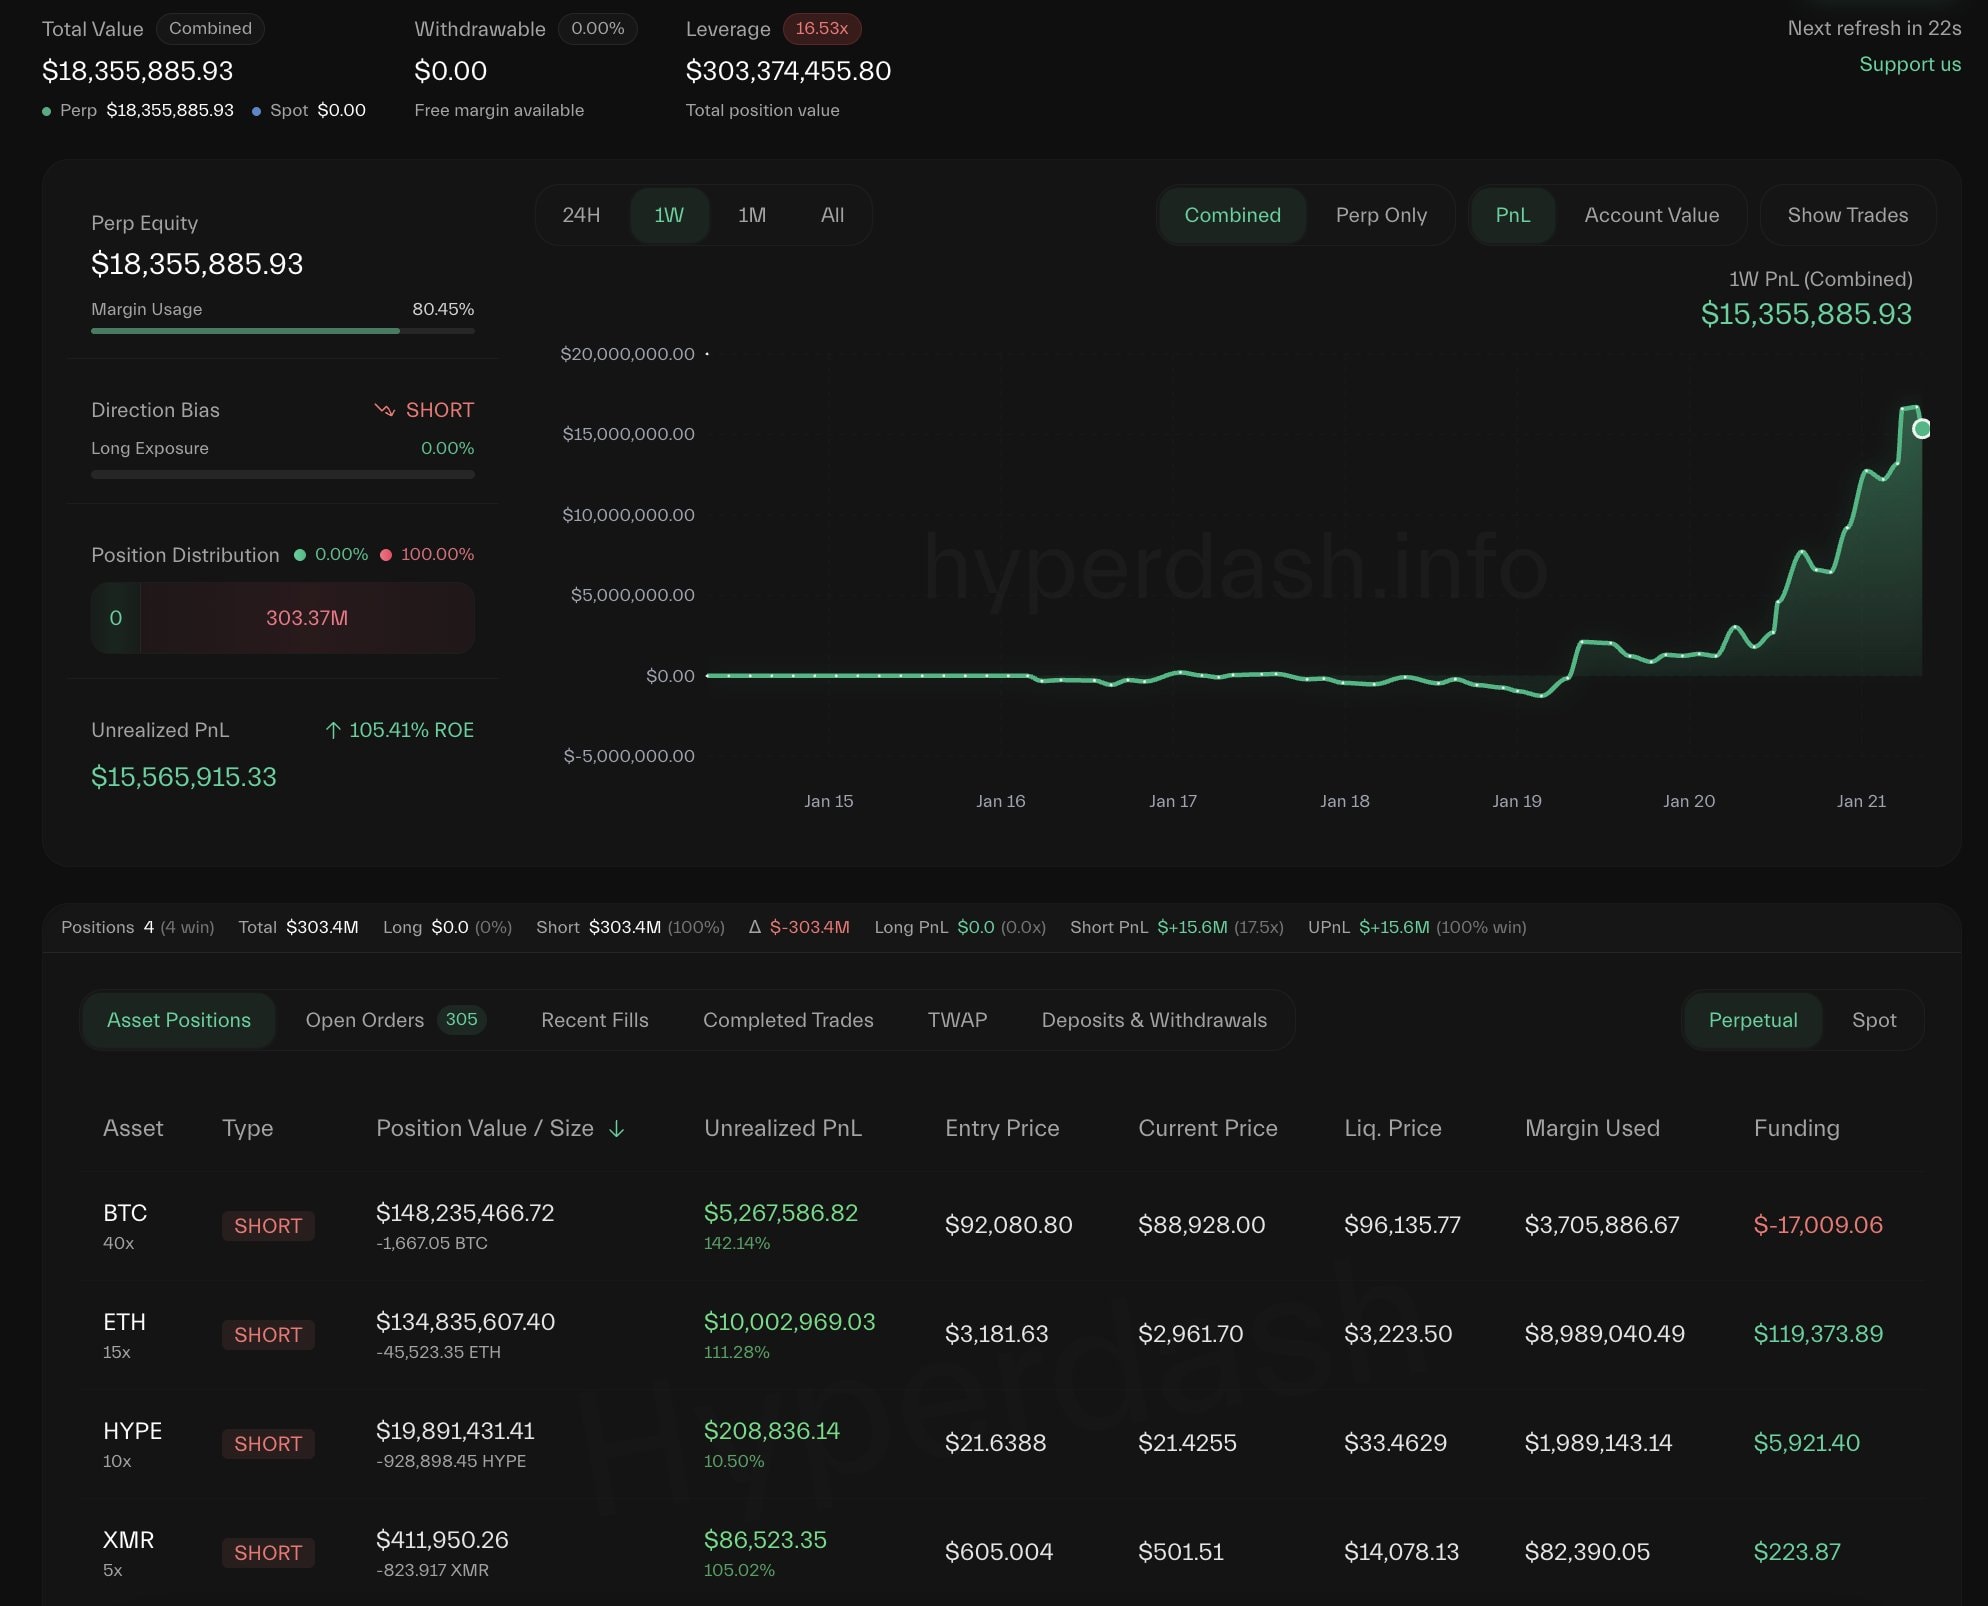
Task: Enable Show Trades on the chart
Action: point(1847,215)
